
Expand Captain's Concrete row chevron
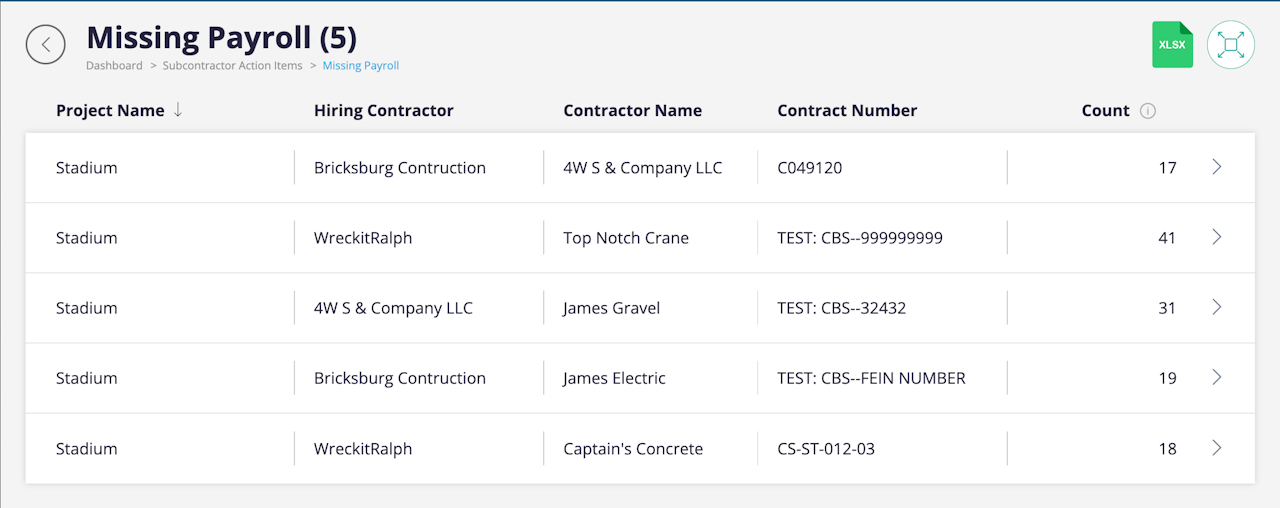pos(1217,448)
